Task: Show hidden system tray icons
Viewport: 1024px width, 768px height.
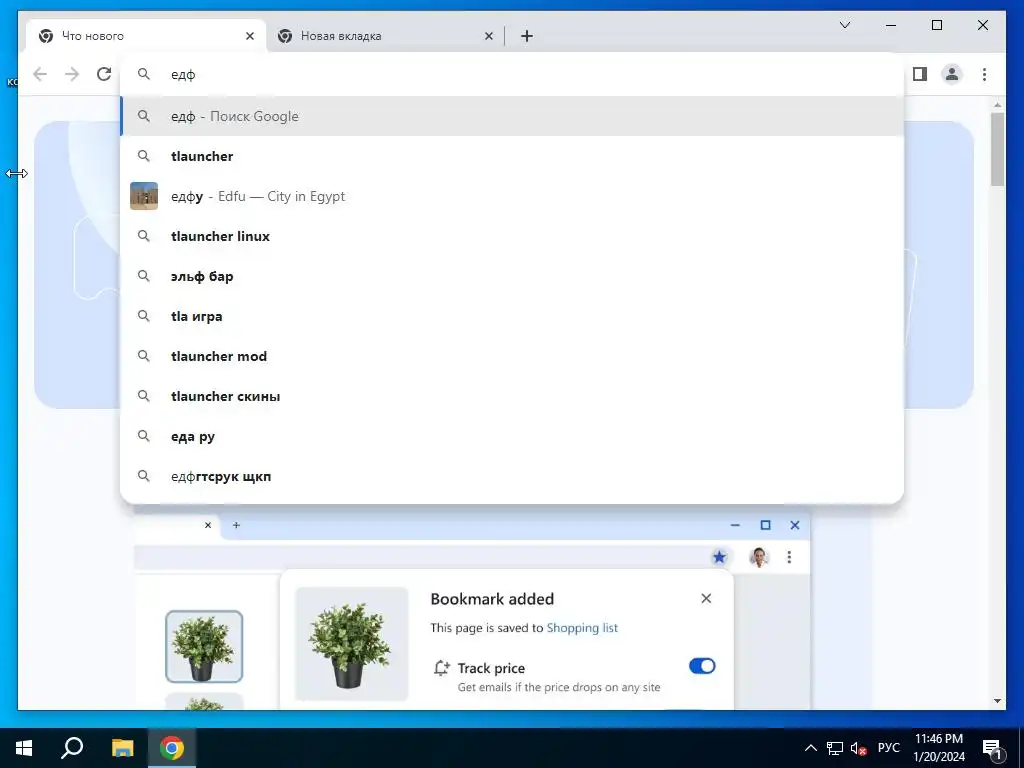Action: point(810,748)
